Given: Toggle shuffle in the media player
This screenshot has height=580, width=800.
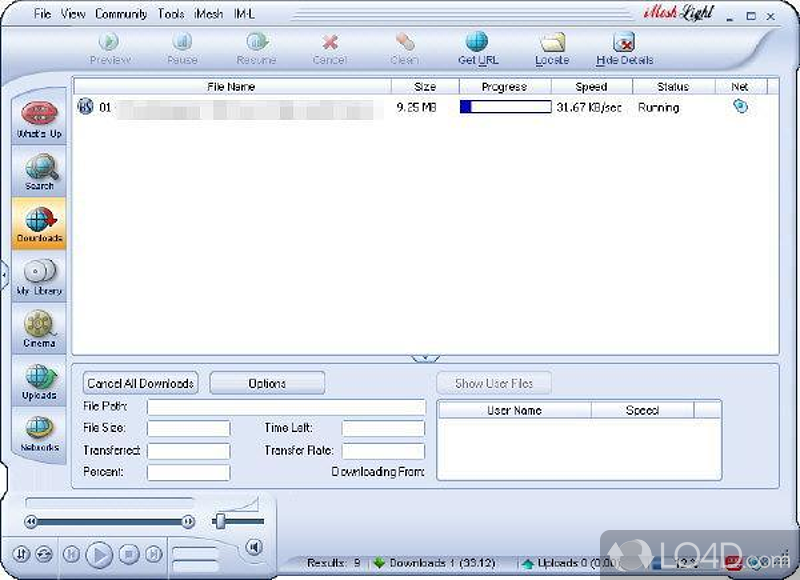Looking at the screenshot, I should tap(21, 554).
